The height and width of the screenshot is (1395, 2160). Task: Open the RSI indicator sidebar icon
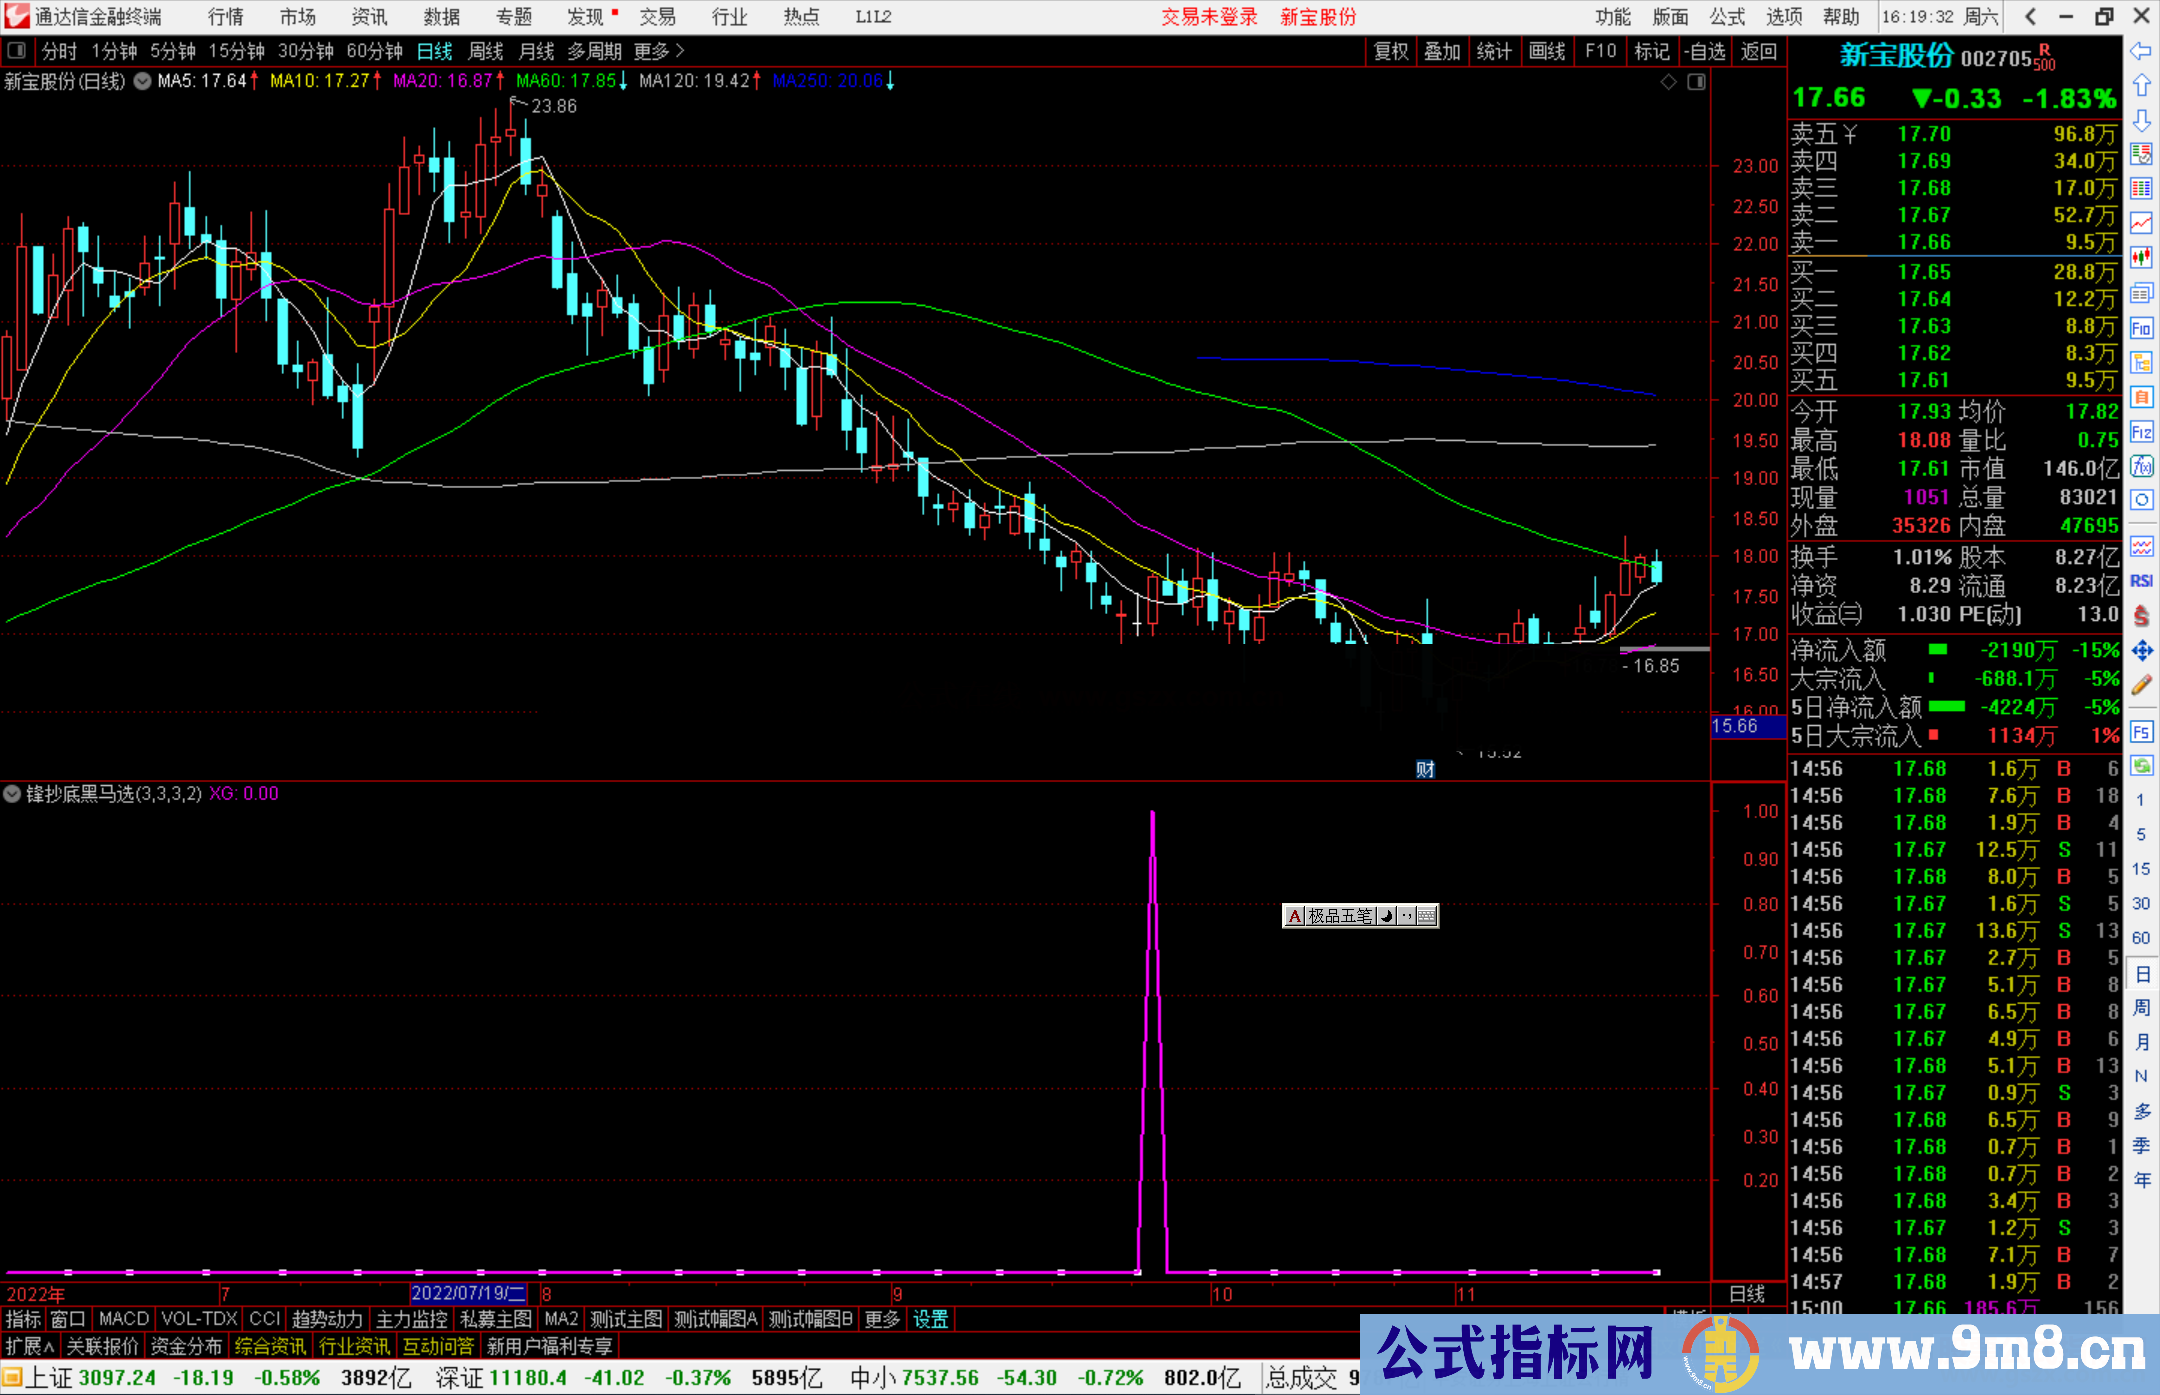[x=2141, y=581]
